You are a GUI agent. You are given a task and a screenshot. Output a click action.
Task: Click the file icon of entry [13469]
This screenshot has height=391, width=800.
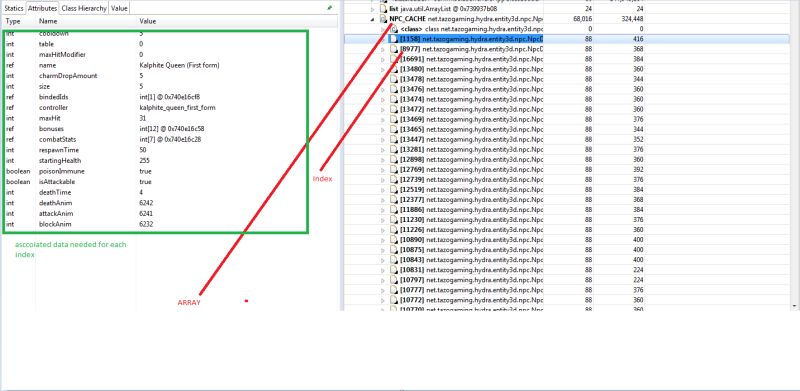point(393,119)
